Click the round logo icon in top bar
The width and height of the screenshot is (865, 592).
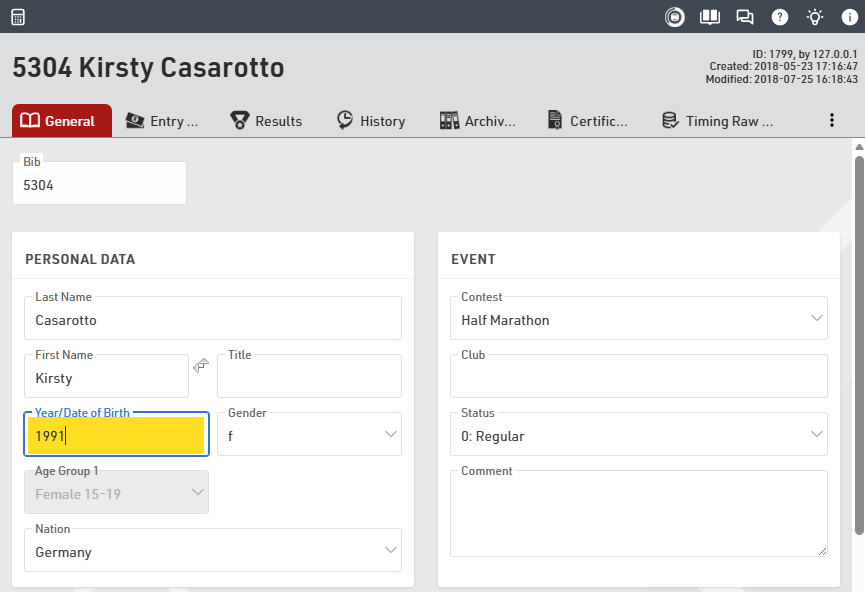pos(675,17)
